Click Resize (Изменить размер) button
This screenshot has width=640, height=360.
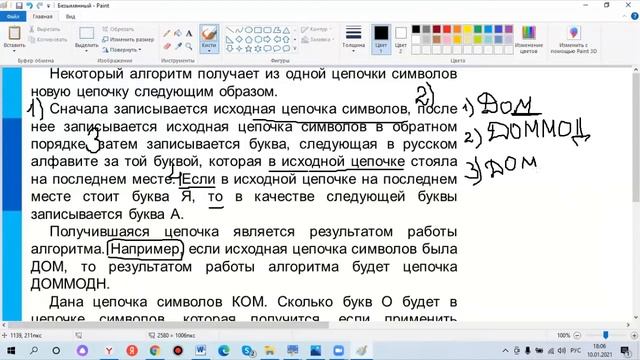(x=128, y=40)
